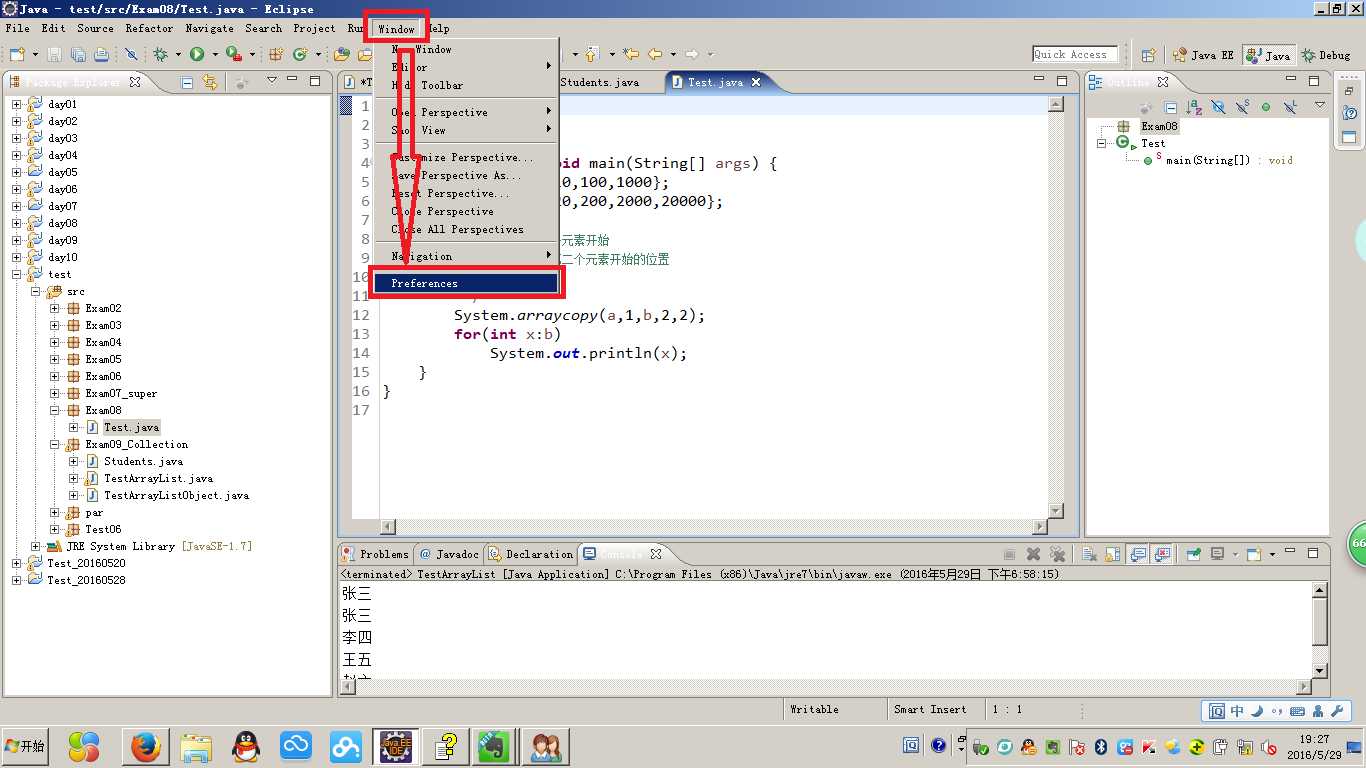Switch to the Students.java tab
The width and height of the screenshot is (1366, 768).
click(x=599, y=82)
